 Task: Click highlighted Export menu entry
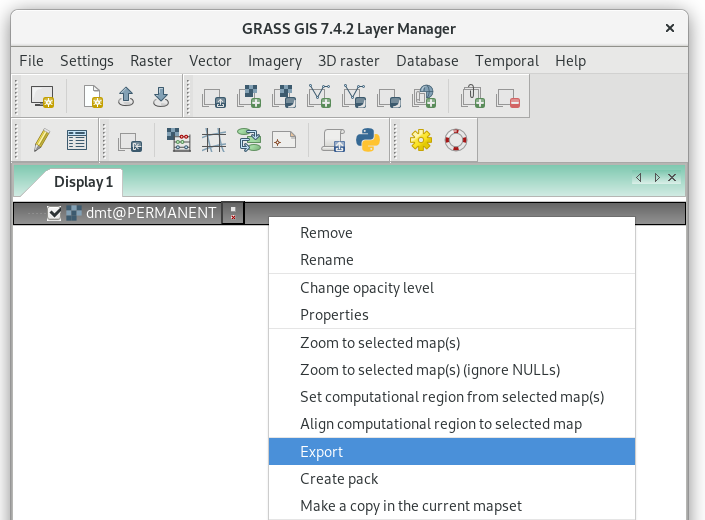(452, 452)
